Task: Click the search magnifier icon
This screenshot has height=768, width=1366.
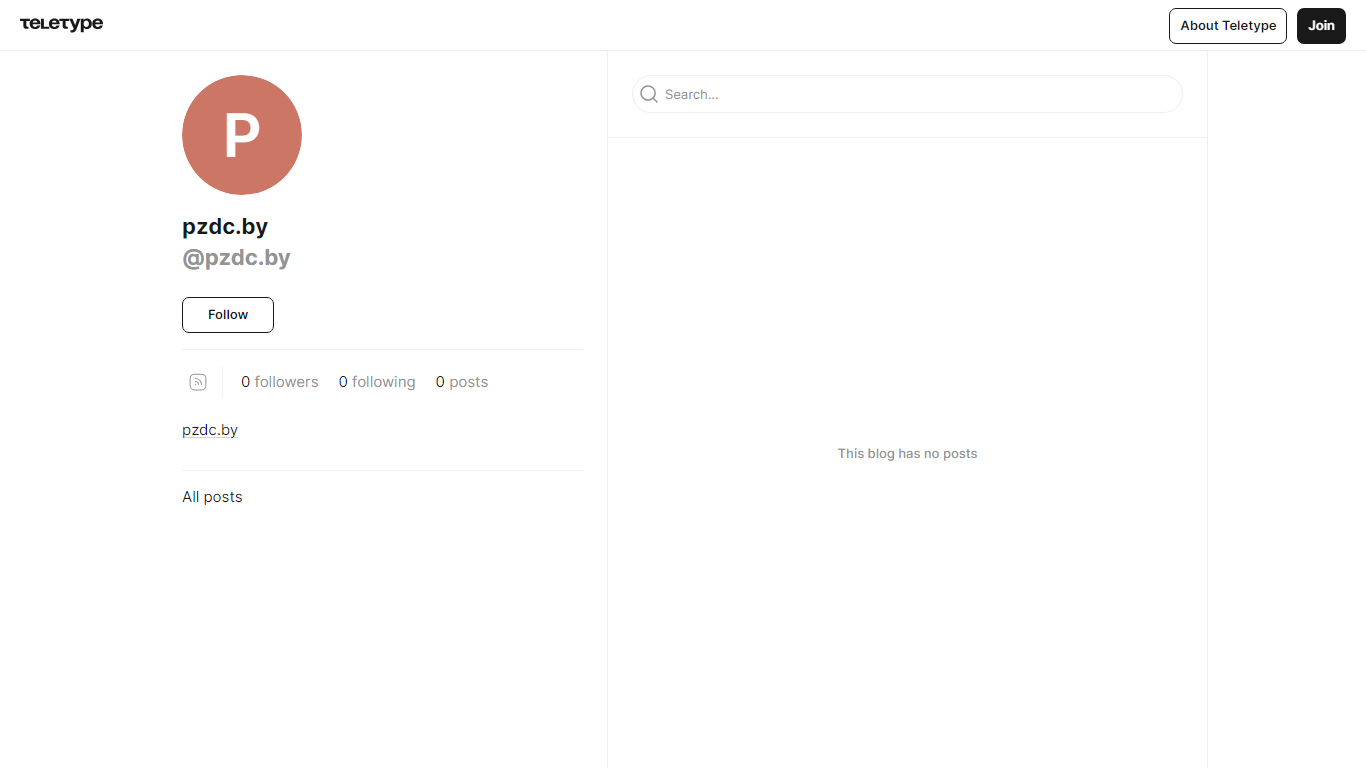Action: click(649, 94)
